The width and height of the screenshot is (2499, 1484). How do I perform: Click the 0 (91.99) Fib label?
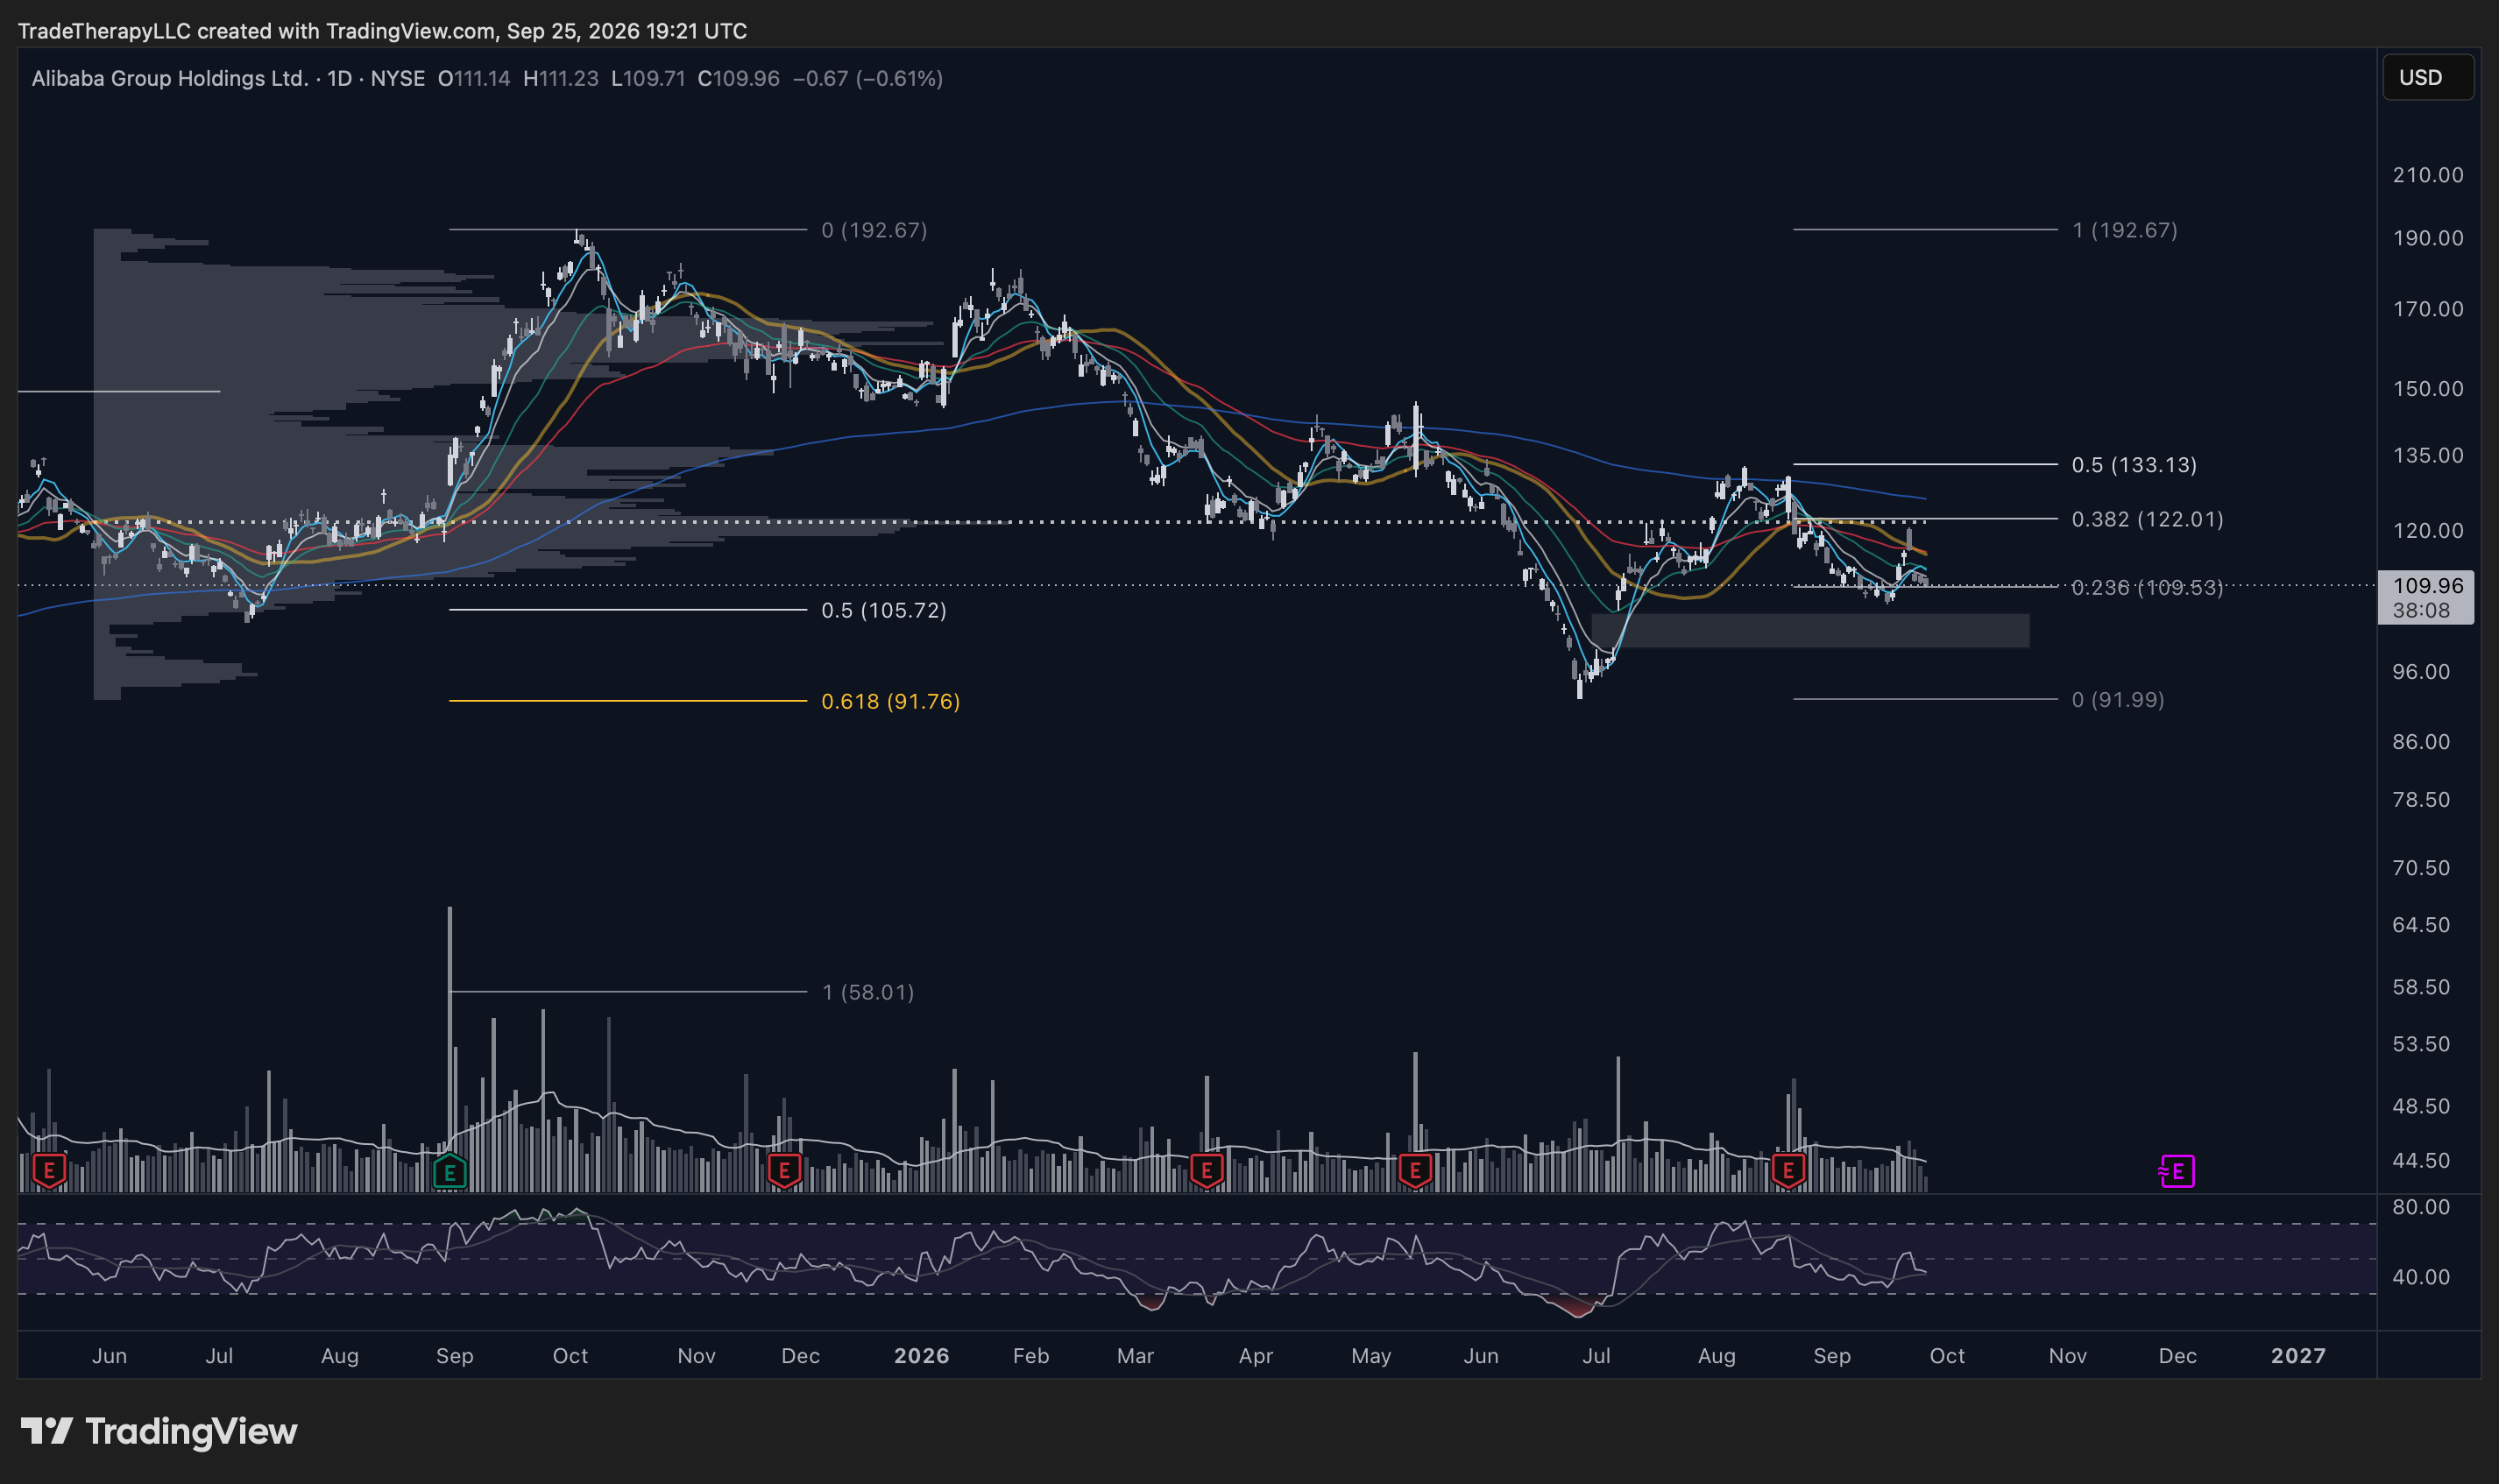(x=2118, y=700)
